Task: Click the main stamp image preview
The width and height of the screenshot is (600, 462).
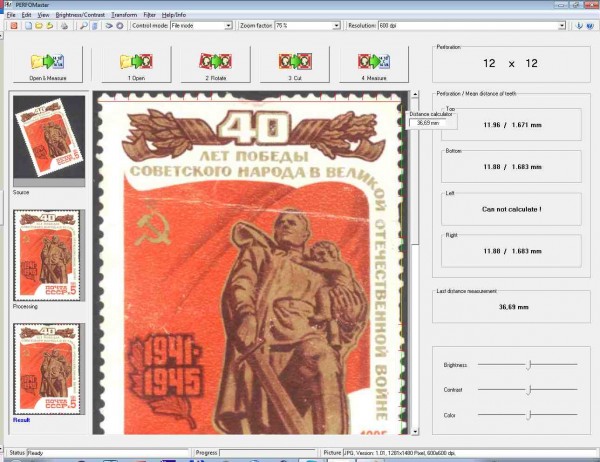Action: coord(251,263)
